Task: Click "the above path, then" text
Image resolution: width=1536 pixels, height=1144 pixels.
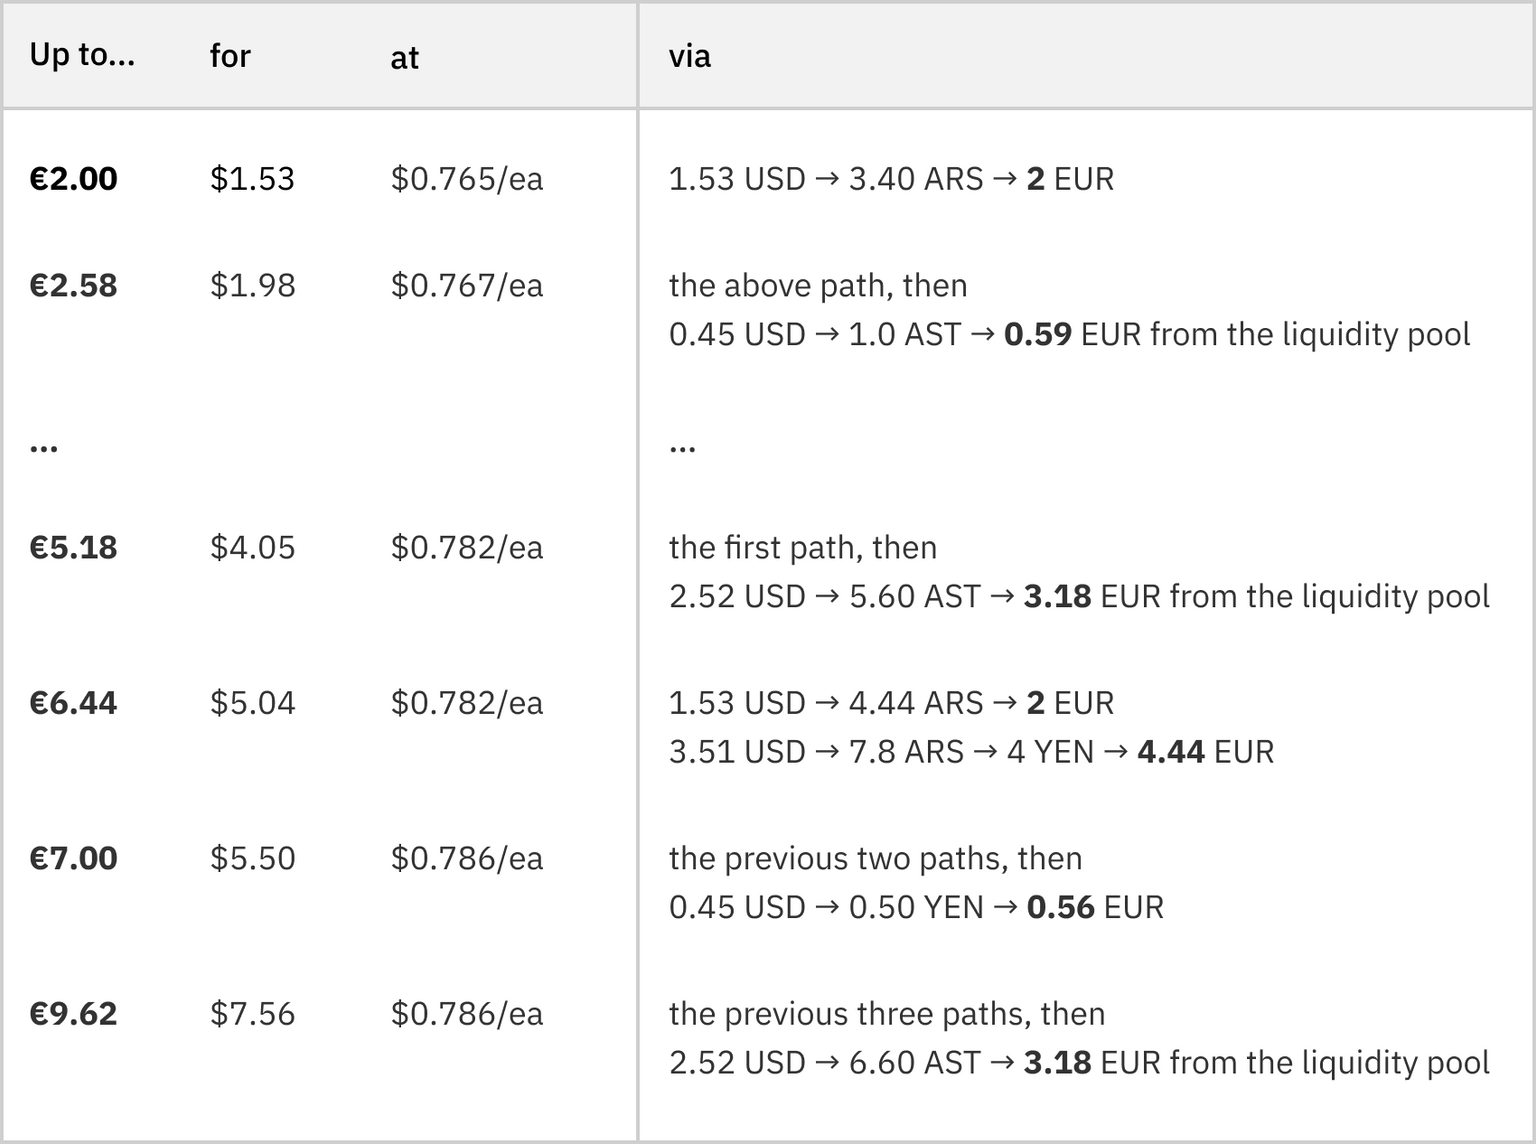Action: point(818,286)
